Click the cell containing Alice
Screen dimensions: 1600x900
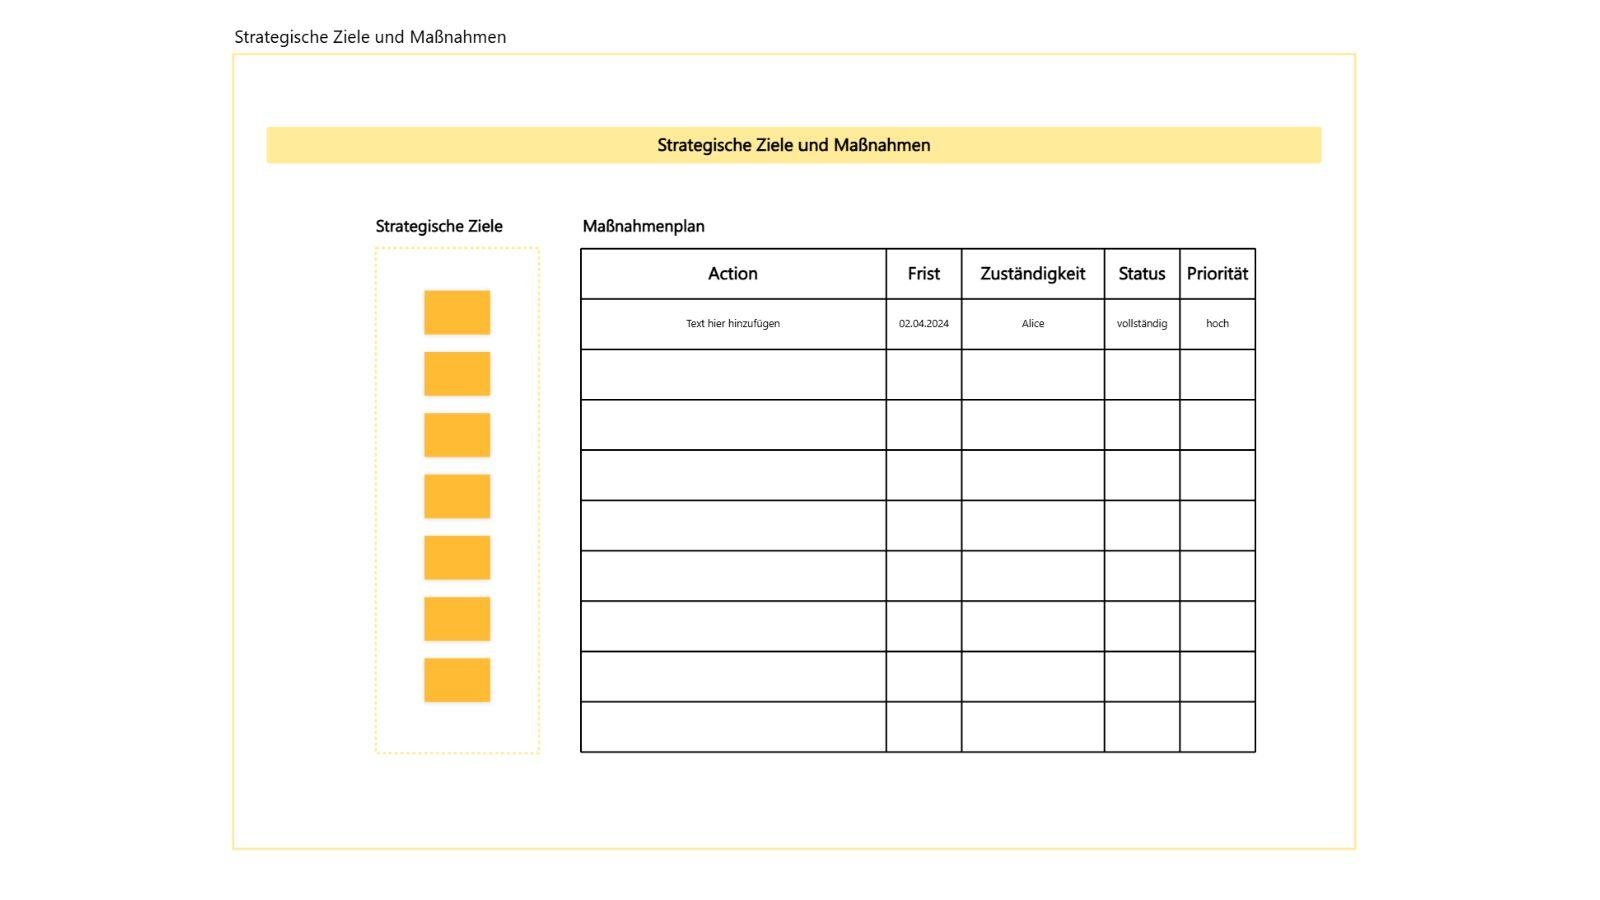1032,323
